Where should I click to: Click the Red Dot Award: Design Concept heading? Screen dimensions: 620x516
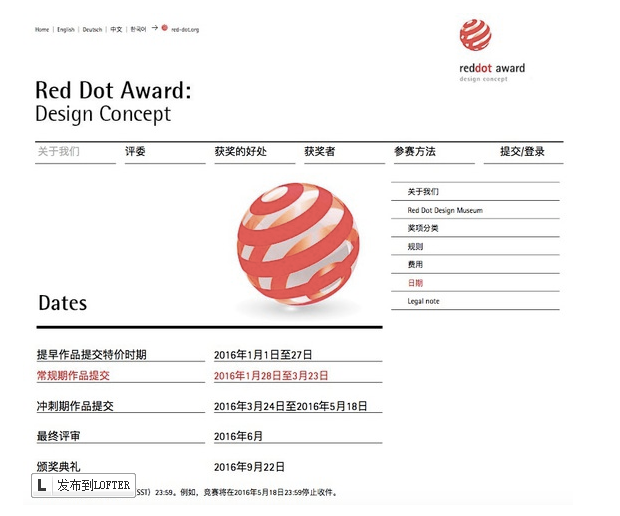coord(113,102)
